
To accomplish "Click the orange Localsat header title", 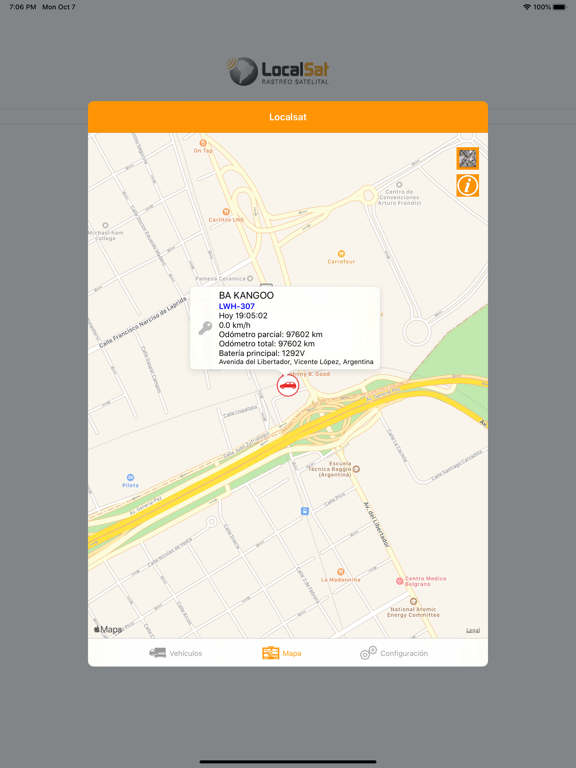I will (288, 117).
